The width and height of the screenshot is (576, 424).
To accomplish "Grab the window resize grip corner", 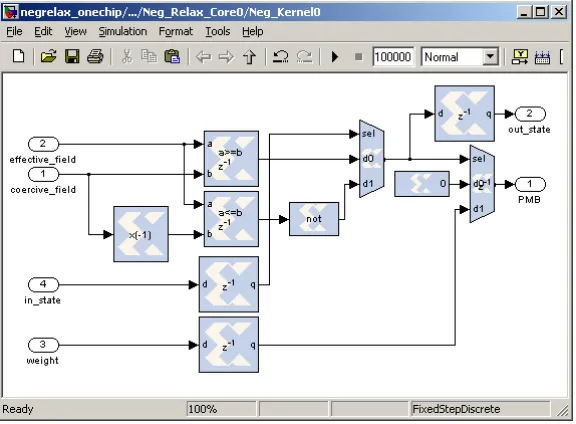I will (x=562, y=411).
